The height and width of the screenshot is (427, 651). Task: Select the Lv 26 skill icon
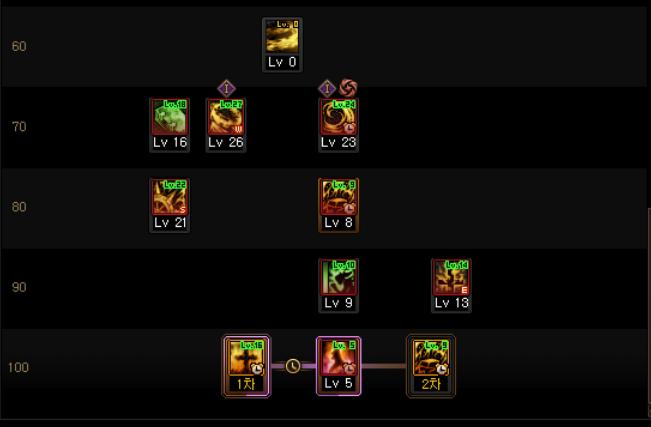tap(226, 117)
